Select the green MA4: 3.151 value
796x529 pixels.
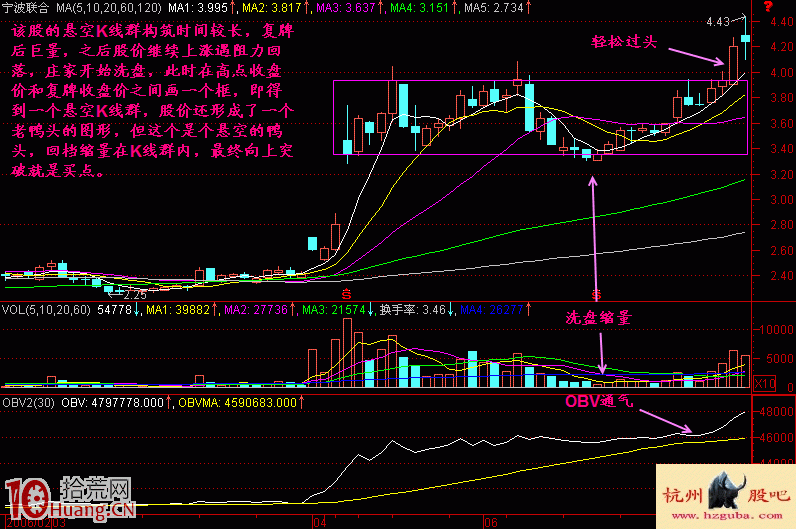[419, 8]
